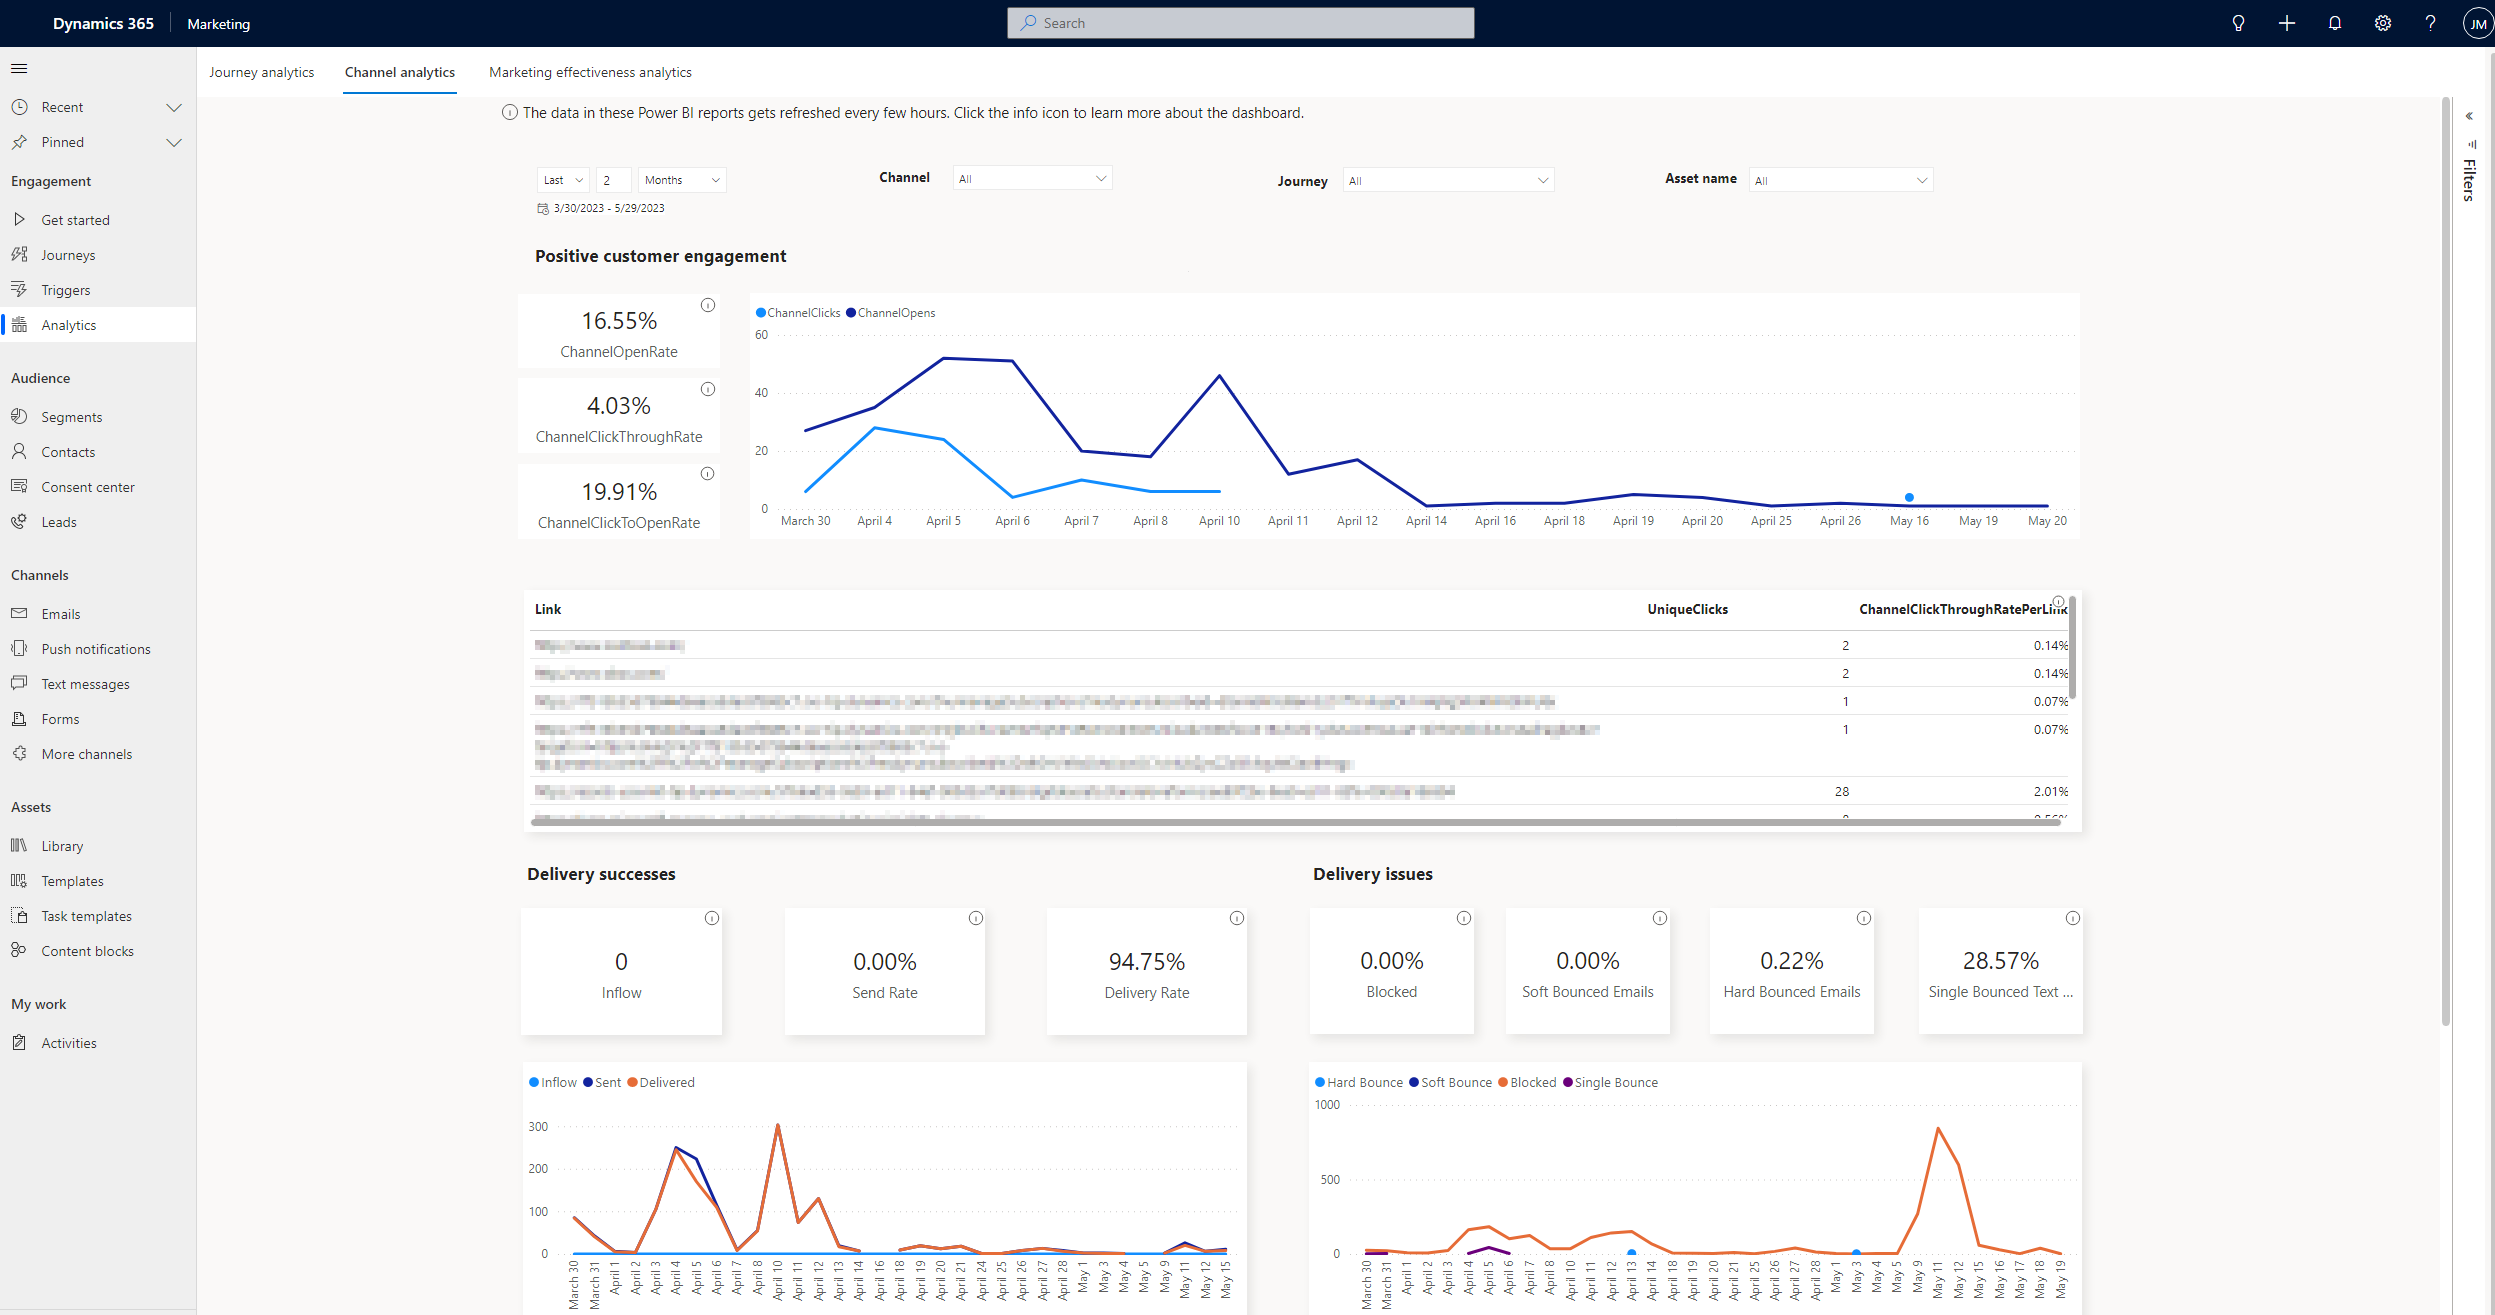
Task: Open the Channel filter dropdown
Action: point(1032,179)
